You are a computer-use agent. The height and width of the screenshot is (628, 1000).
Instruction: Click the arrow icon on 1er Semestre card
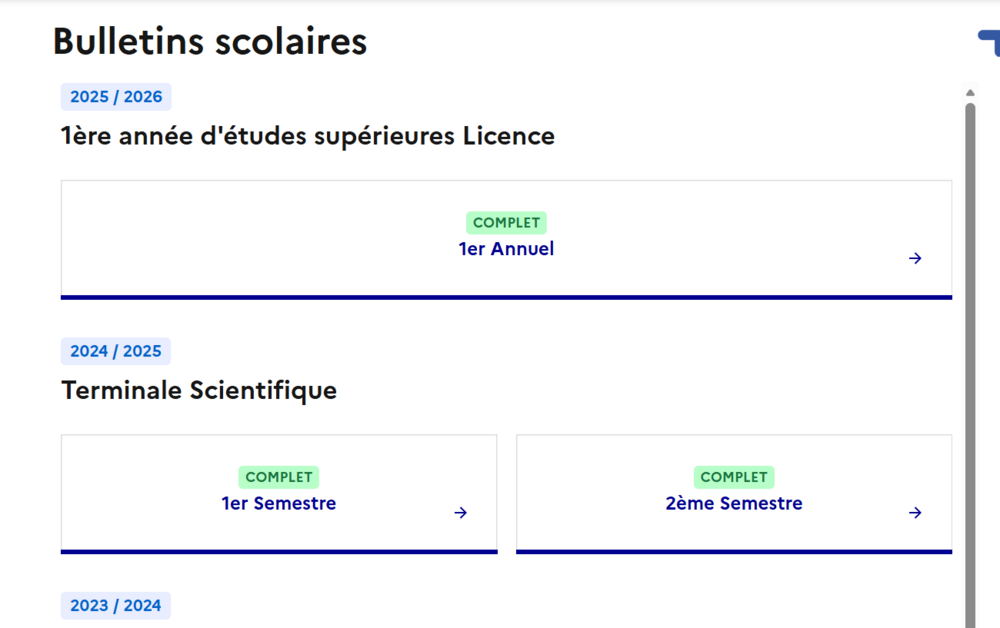[x=460, y=513]
